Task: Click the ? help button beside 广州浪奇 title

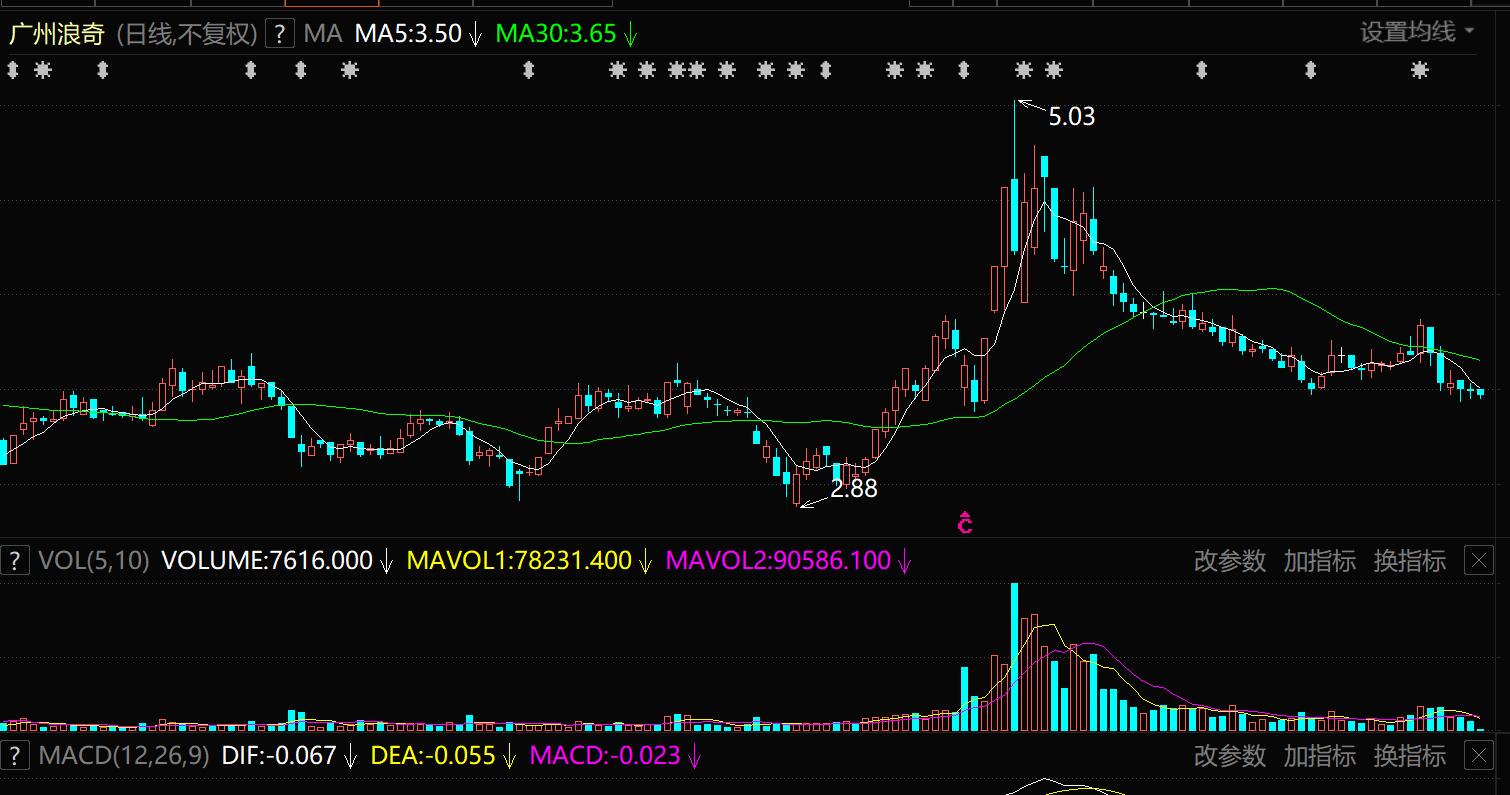Action: (281, 33)
